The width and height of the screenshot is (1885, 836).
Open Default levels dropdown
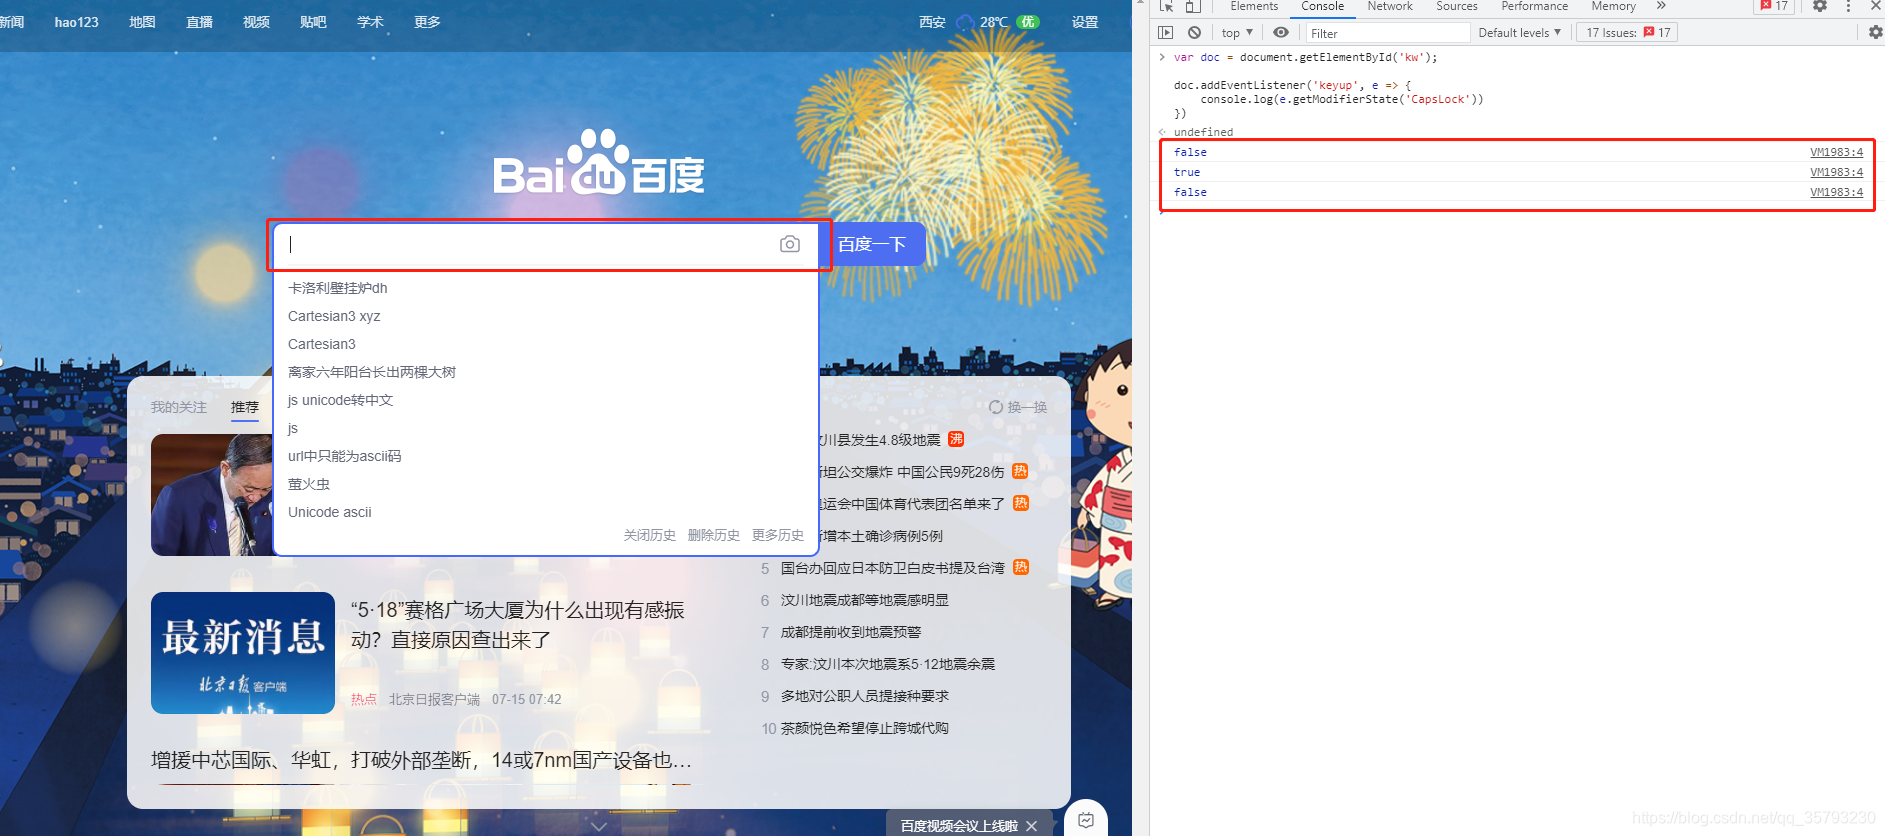1520,32
